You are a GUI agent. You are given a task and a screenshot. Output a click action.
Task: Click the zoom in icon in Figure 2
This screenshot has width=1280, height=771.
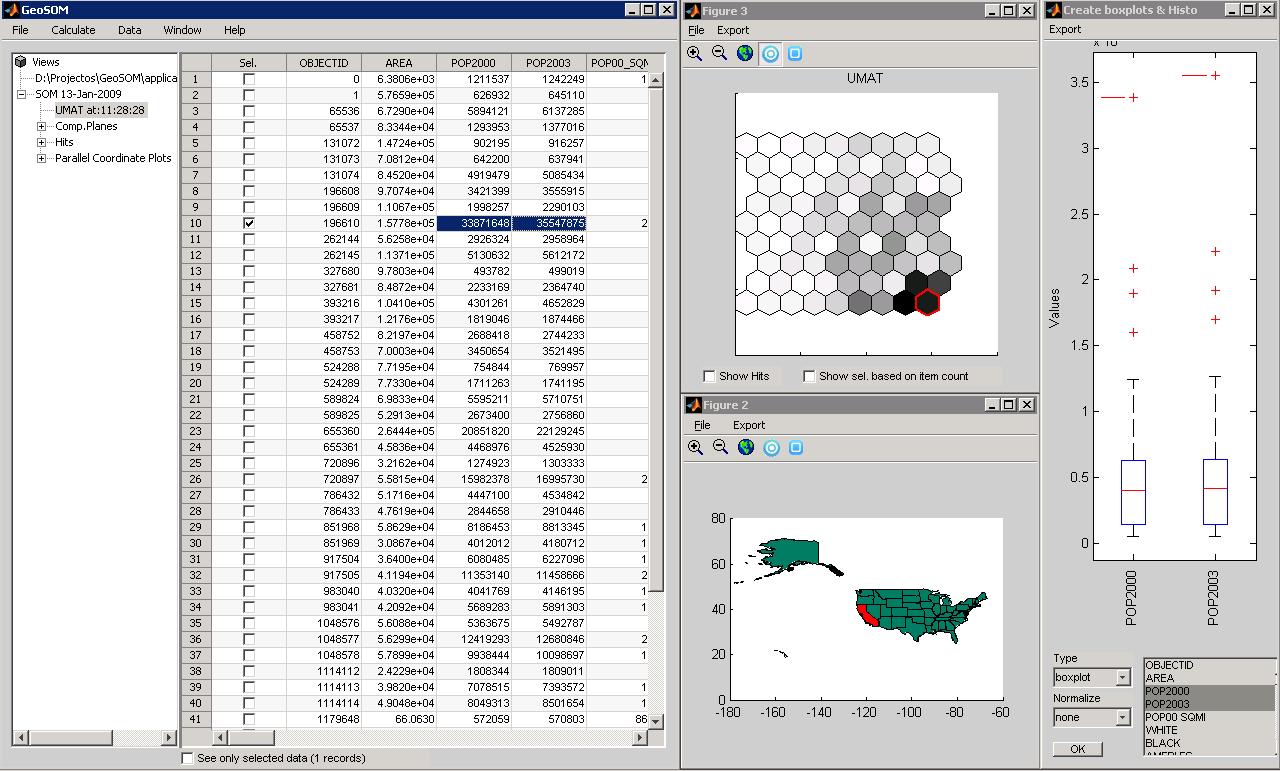[696, 448]
